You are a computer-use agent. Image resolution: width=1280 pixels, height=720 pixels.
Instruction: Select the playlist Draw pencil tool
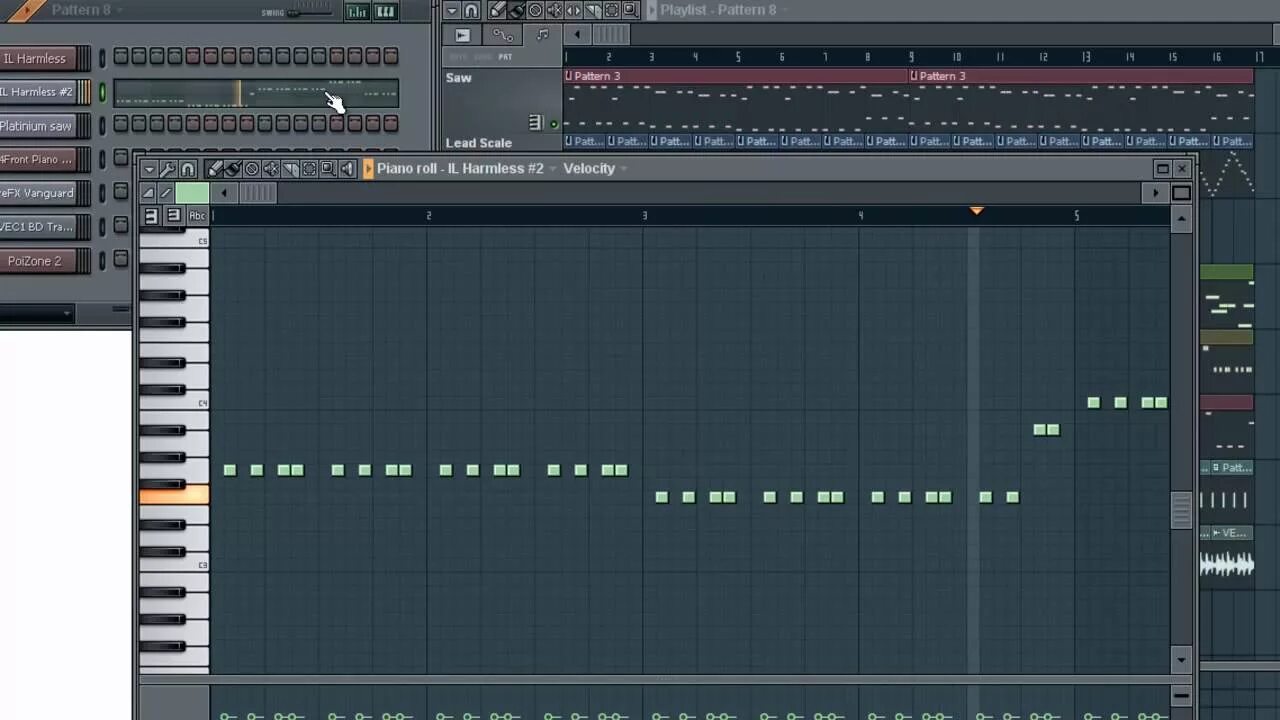tap(497, 10)
